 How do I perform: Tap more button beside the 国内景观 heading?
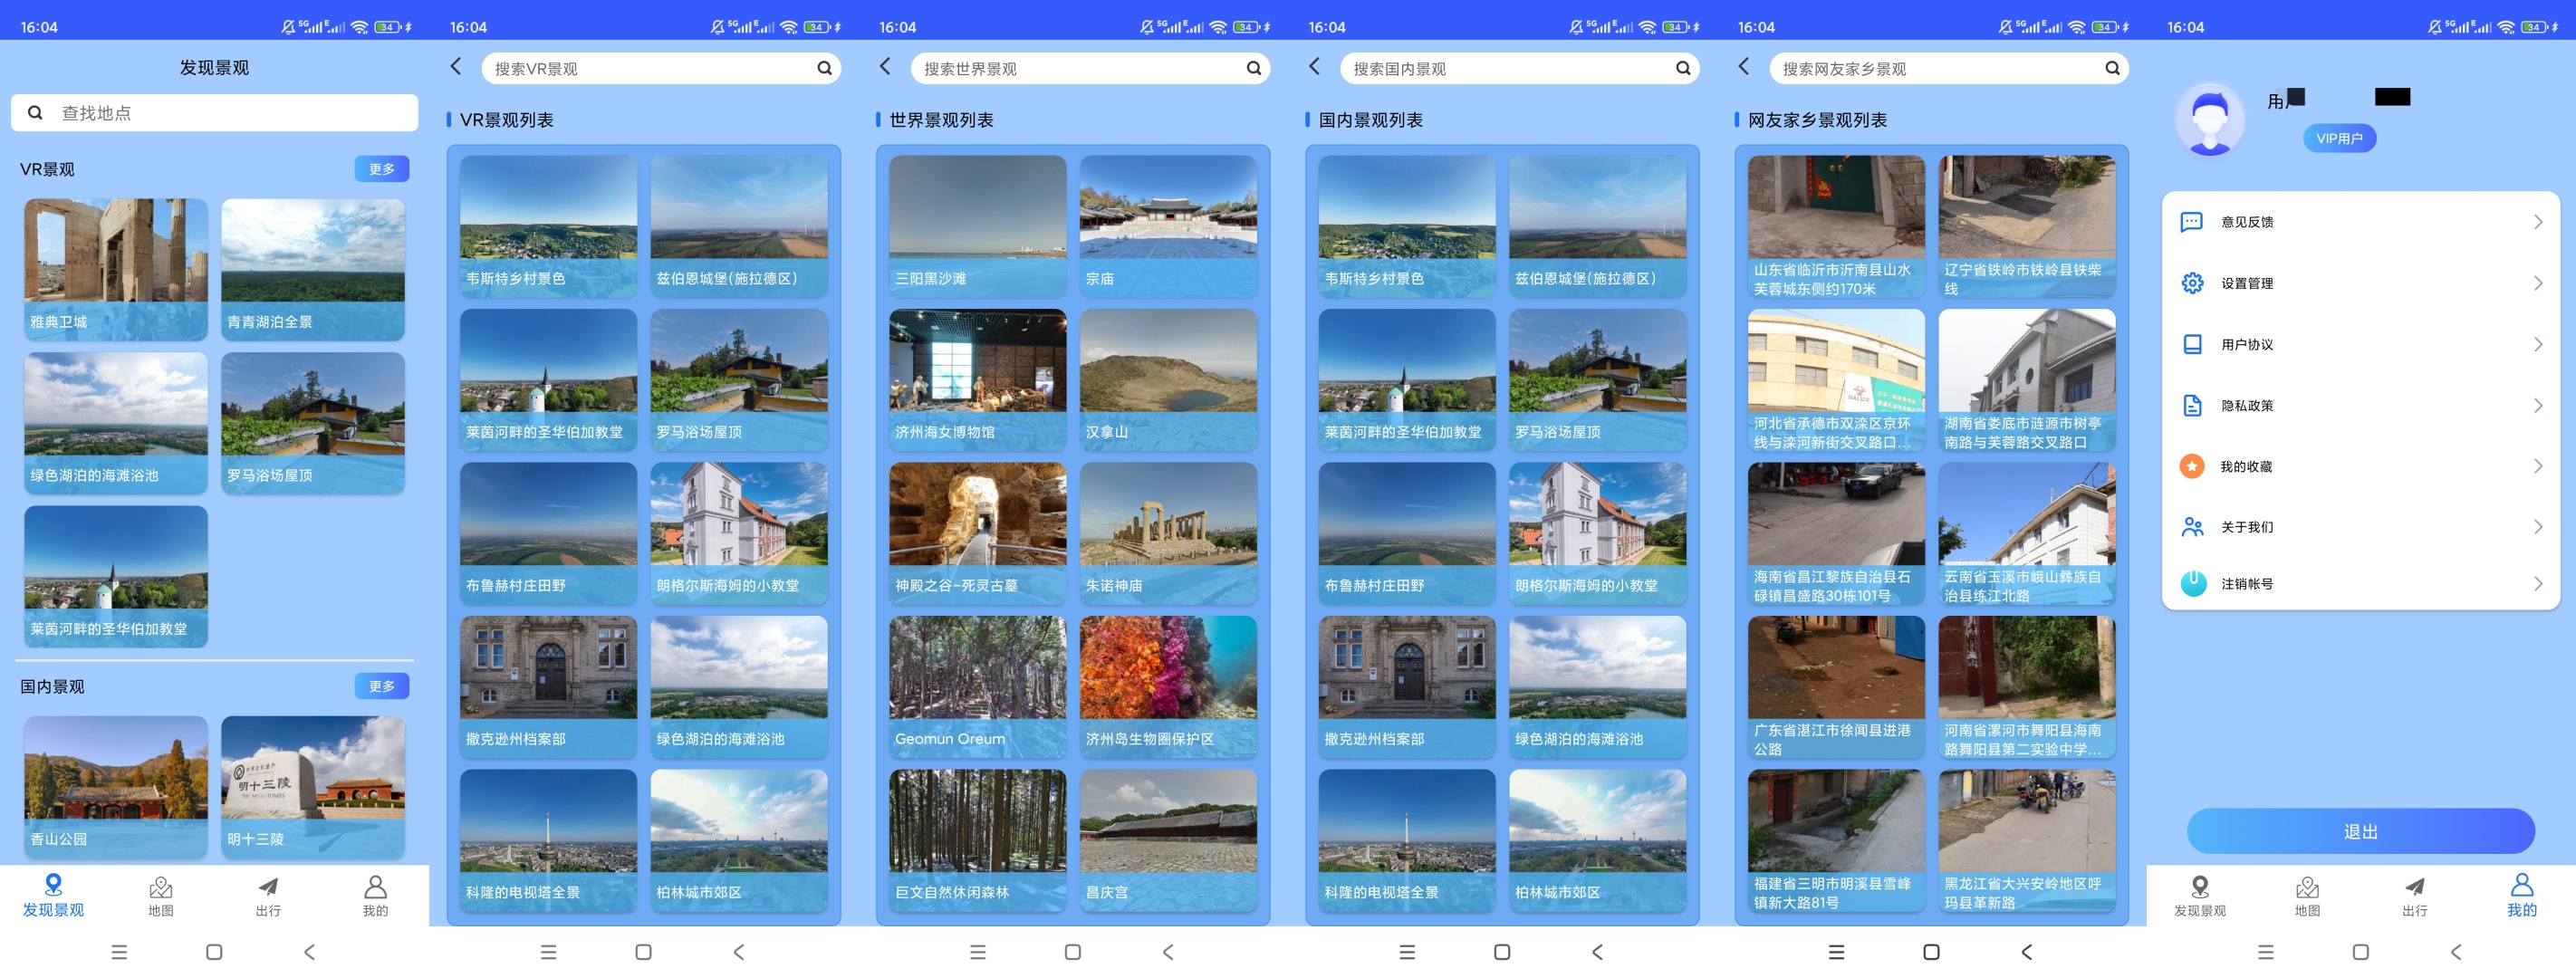(381, 686)
